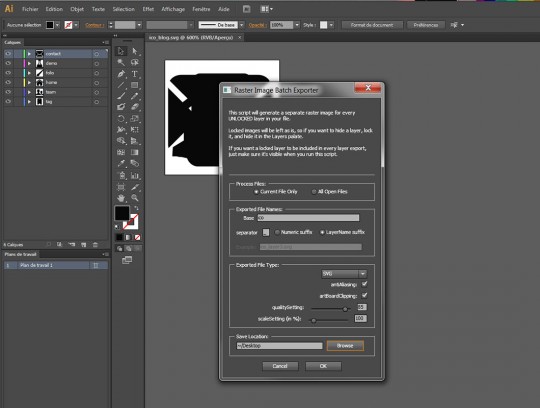Viewport: 540px width, 408px height.
Task: Toggle visibility of the home layer
Action: 8,83
